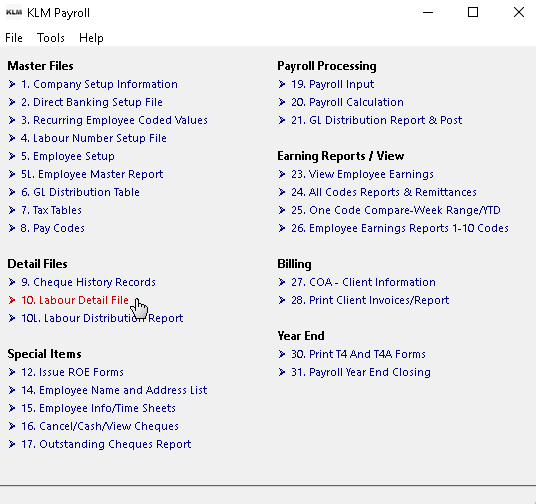536x504 pixels.
Task: Click arrow icon next to Pay Codes
Action: (x=12, y=228)
